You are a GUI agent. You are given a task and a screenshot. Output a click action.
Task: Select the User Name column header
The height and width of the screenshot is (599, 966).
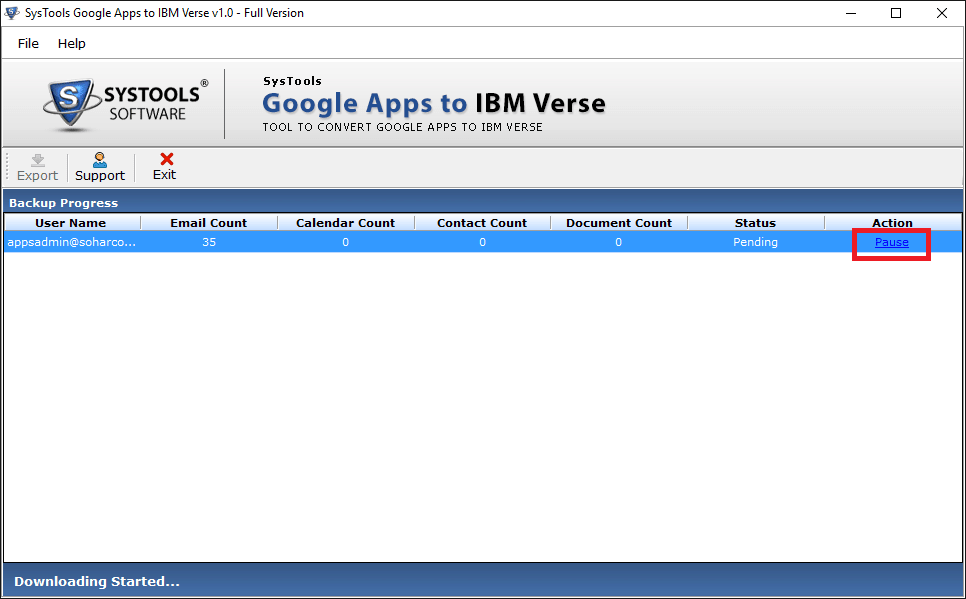pos(71,223)
